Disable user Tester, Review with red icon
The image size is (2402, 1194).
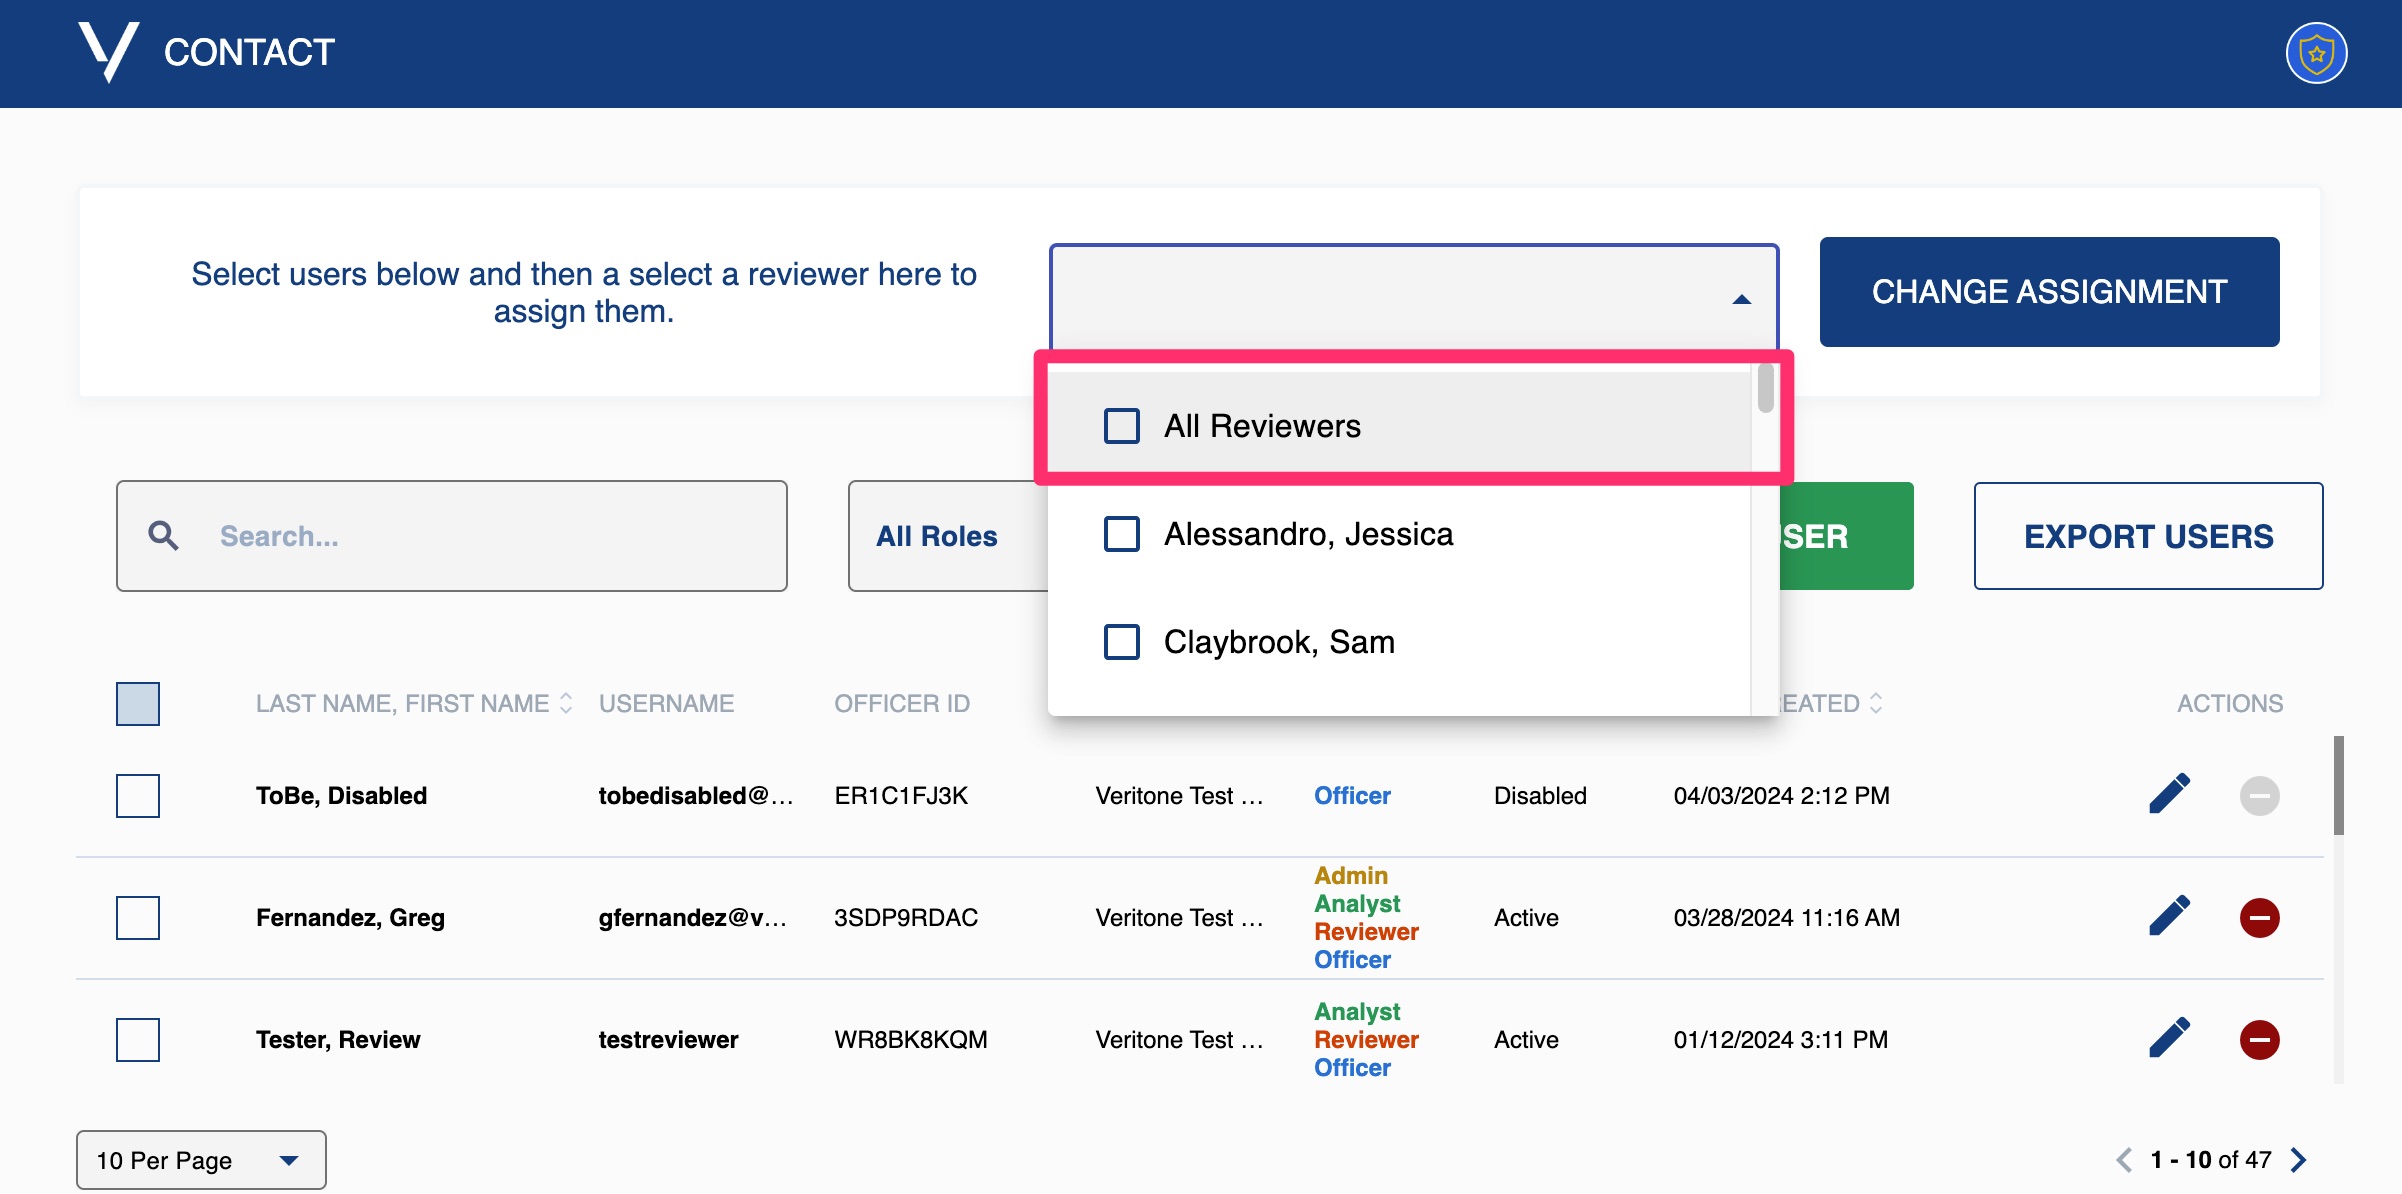click(x=2259, y=1040)
